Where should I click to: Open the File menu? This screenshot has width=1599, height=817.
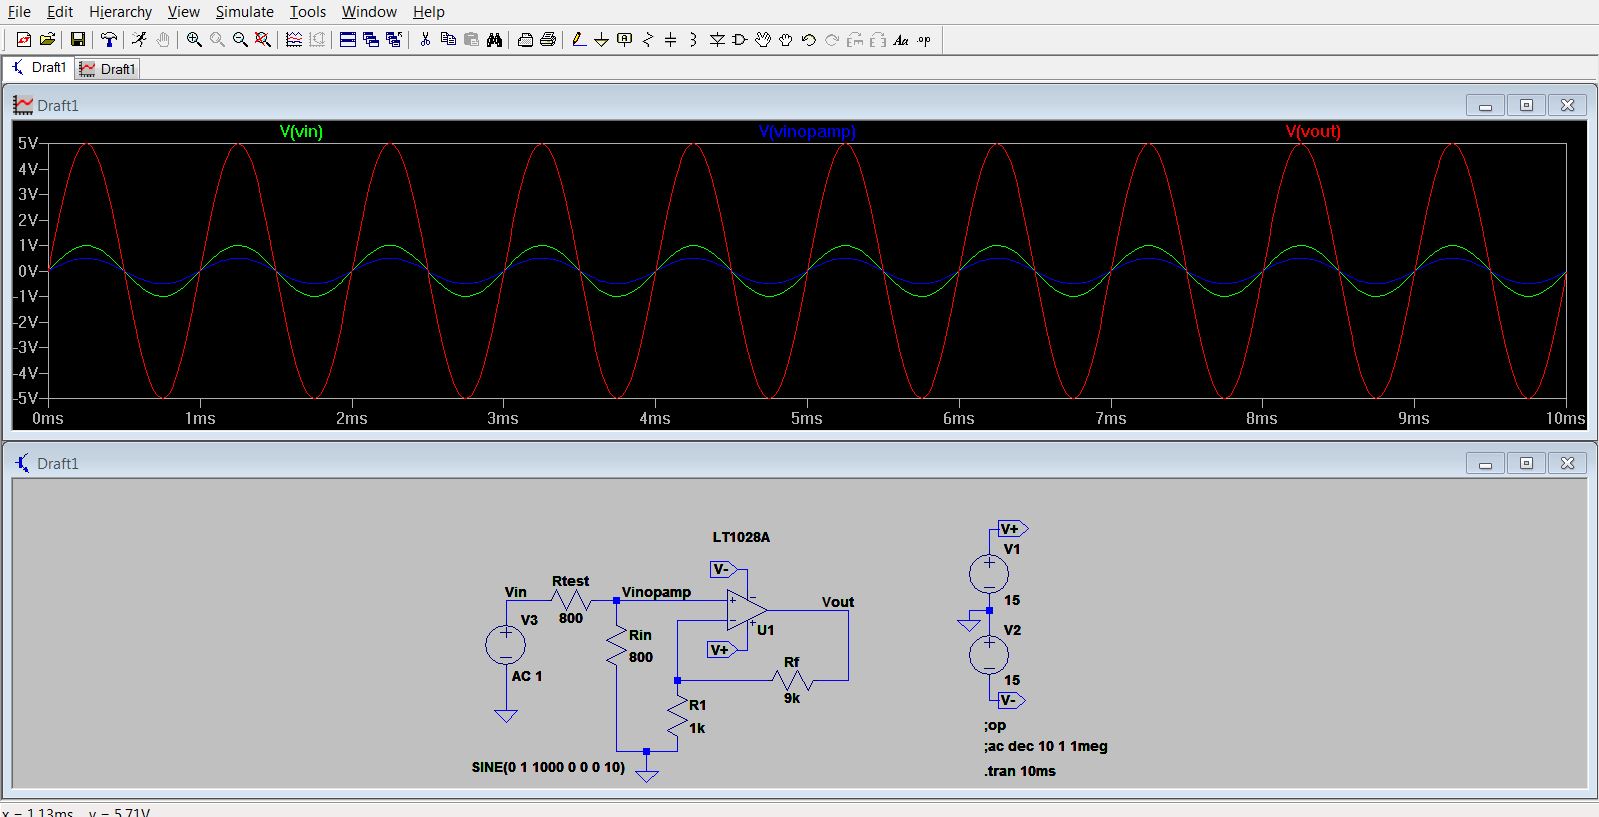click(x=19, y=12)
